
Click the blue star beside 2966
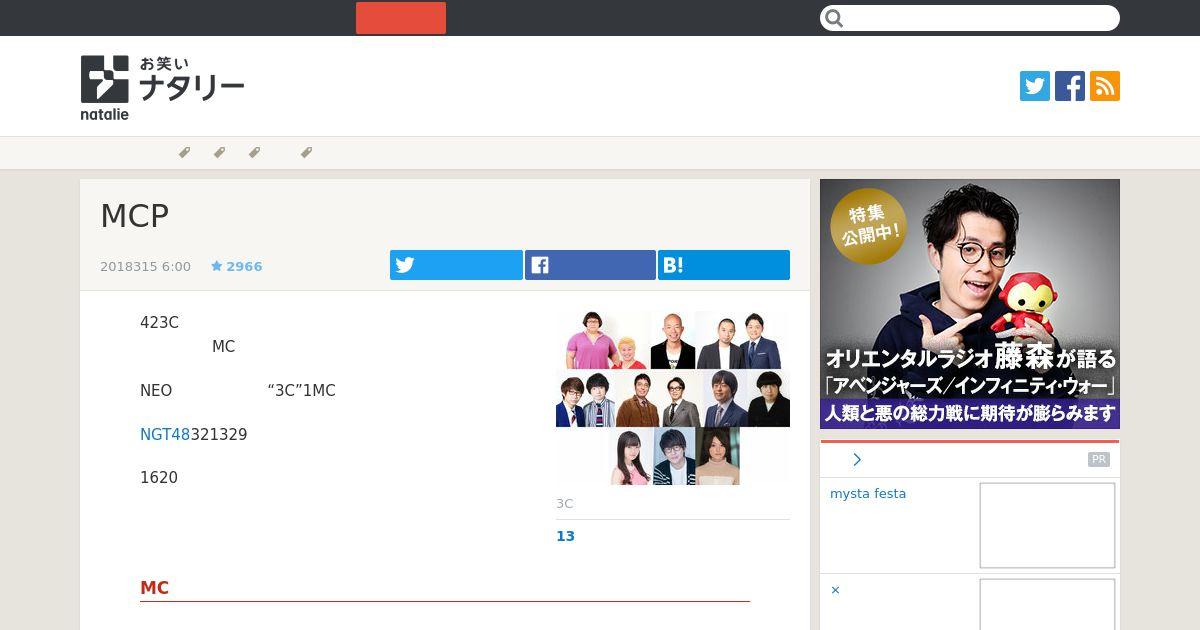(x=216, y=266)
